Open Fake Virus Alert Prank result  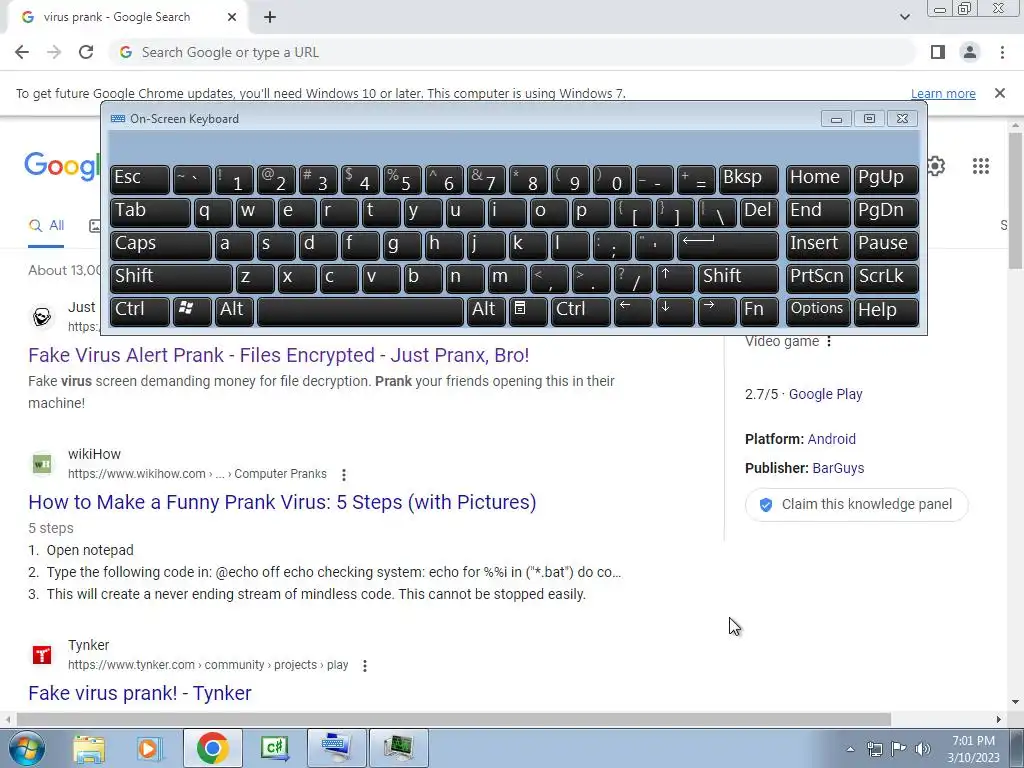click(x=279, y=355)
